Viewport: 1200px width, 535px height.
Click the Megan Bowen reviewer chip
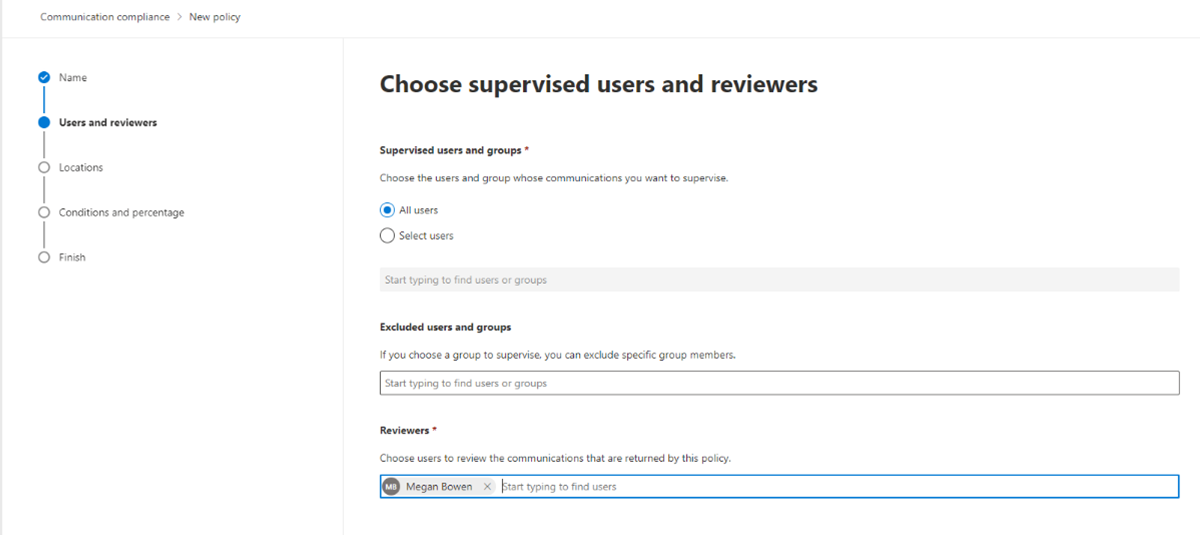tap(439, 486)
